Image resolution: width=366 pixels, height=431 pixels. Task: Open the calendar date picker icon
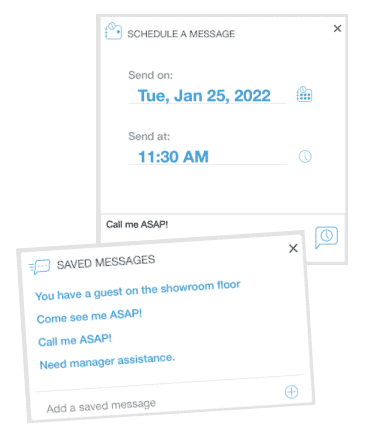[x=304, y=94]
